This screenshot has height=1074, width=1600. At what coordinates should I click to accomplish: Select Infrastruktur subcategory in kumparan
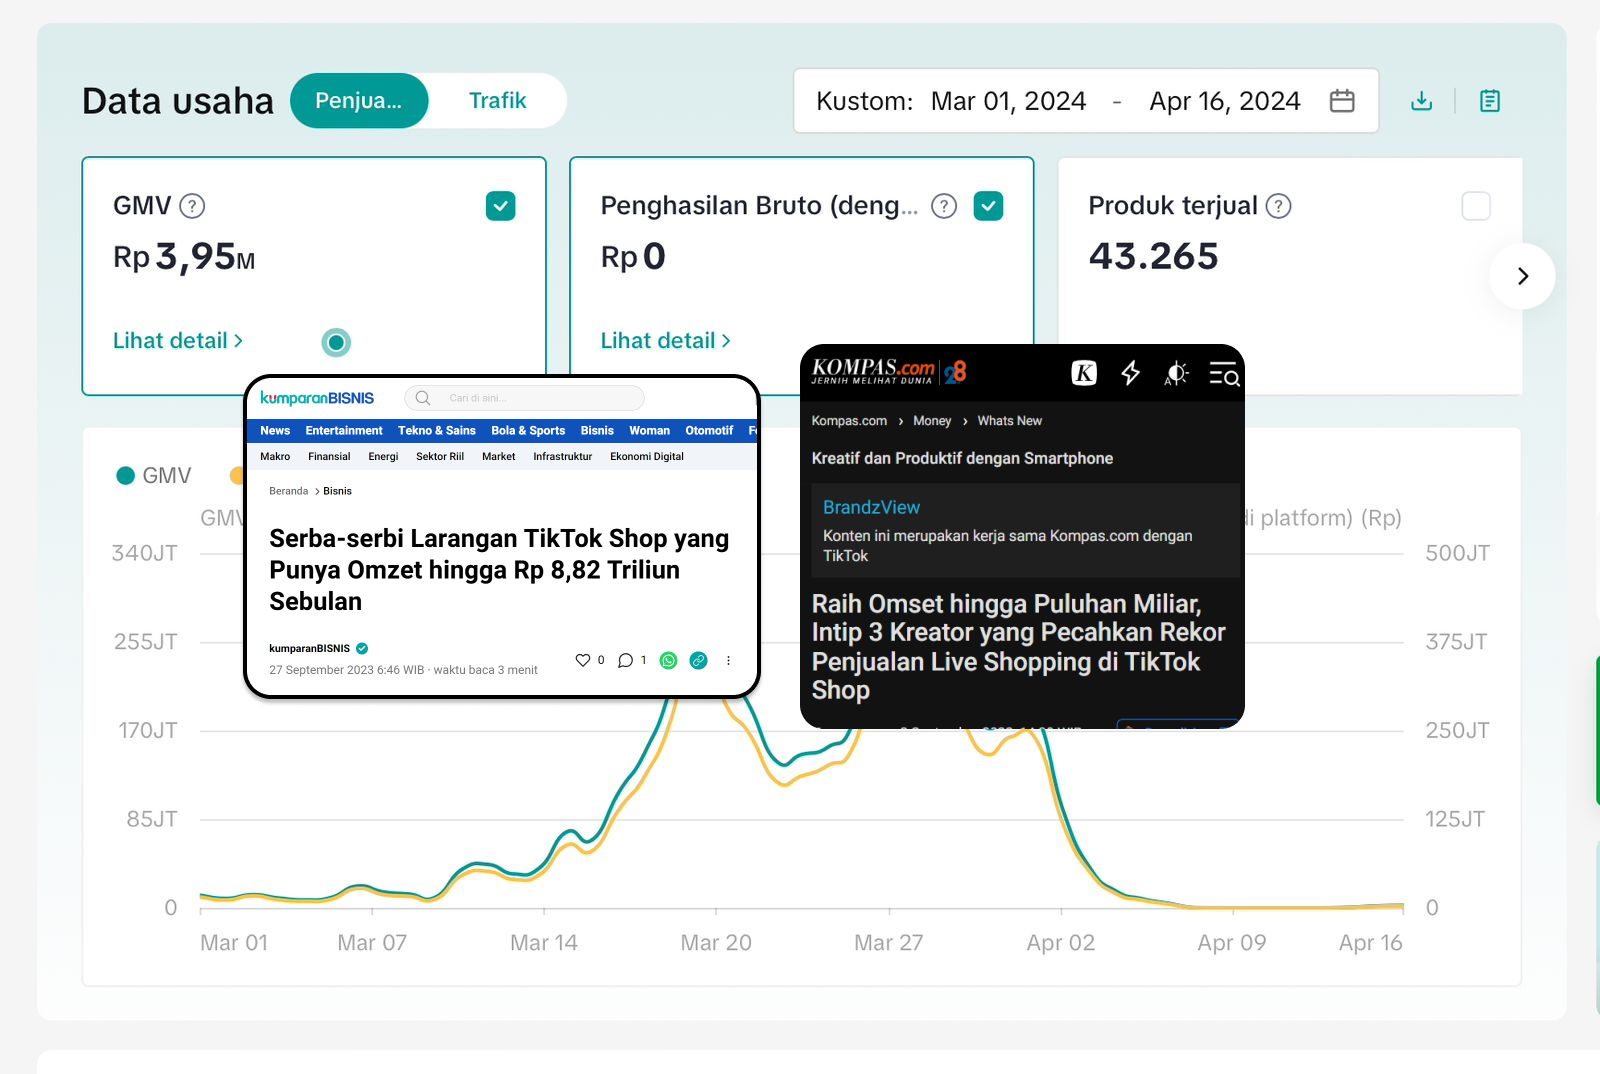click(562, 457)
